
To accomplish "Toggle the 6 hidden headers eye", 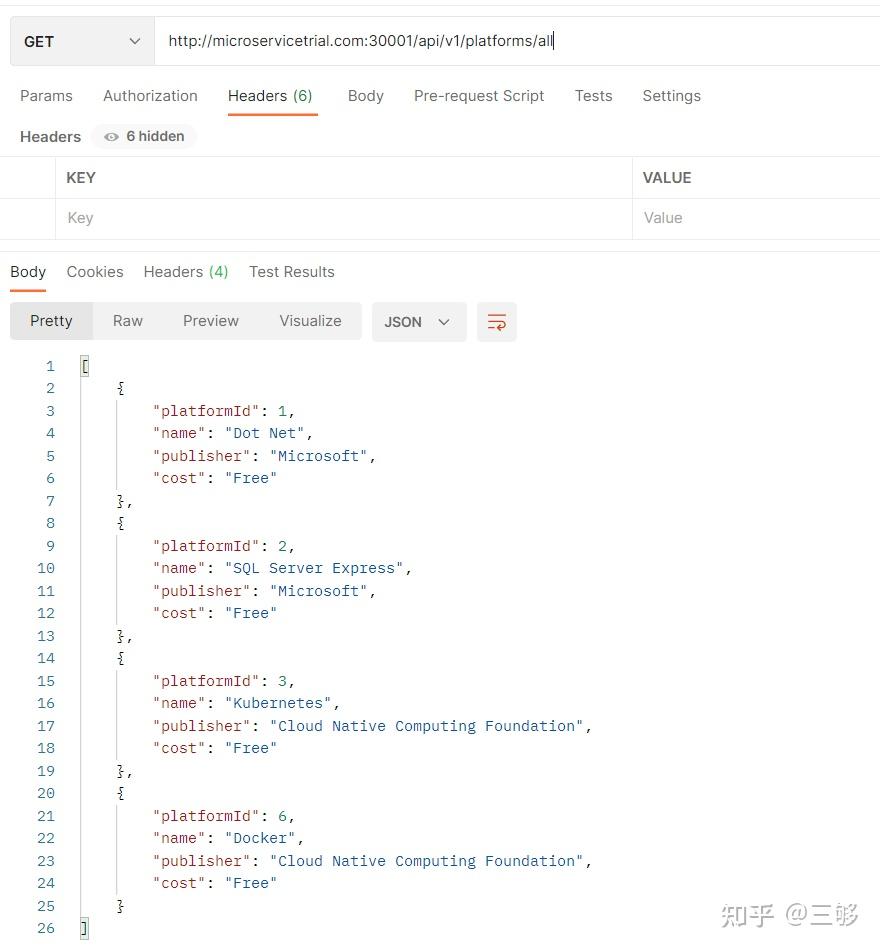I will [144, 137].
